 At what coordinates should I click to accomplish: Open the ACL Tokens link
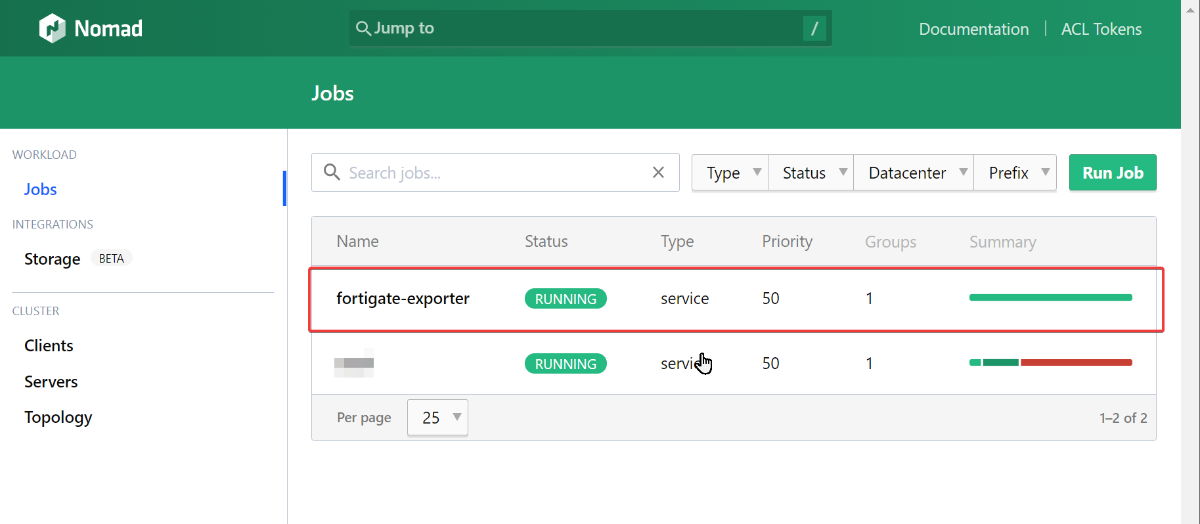coord(1101,29)
